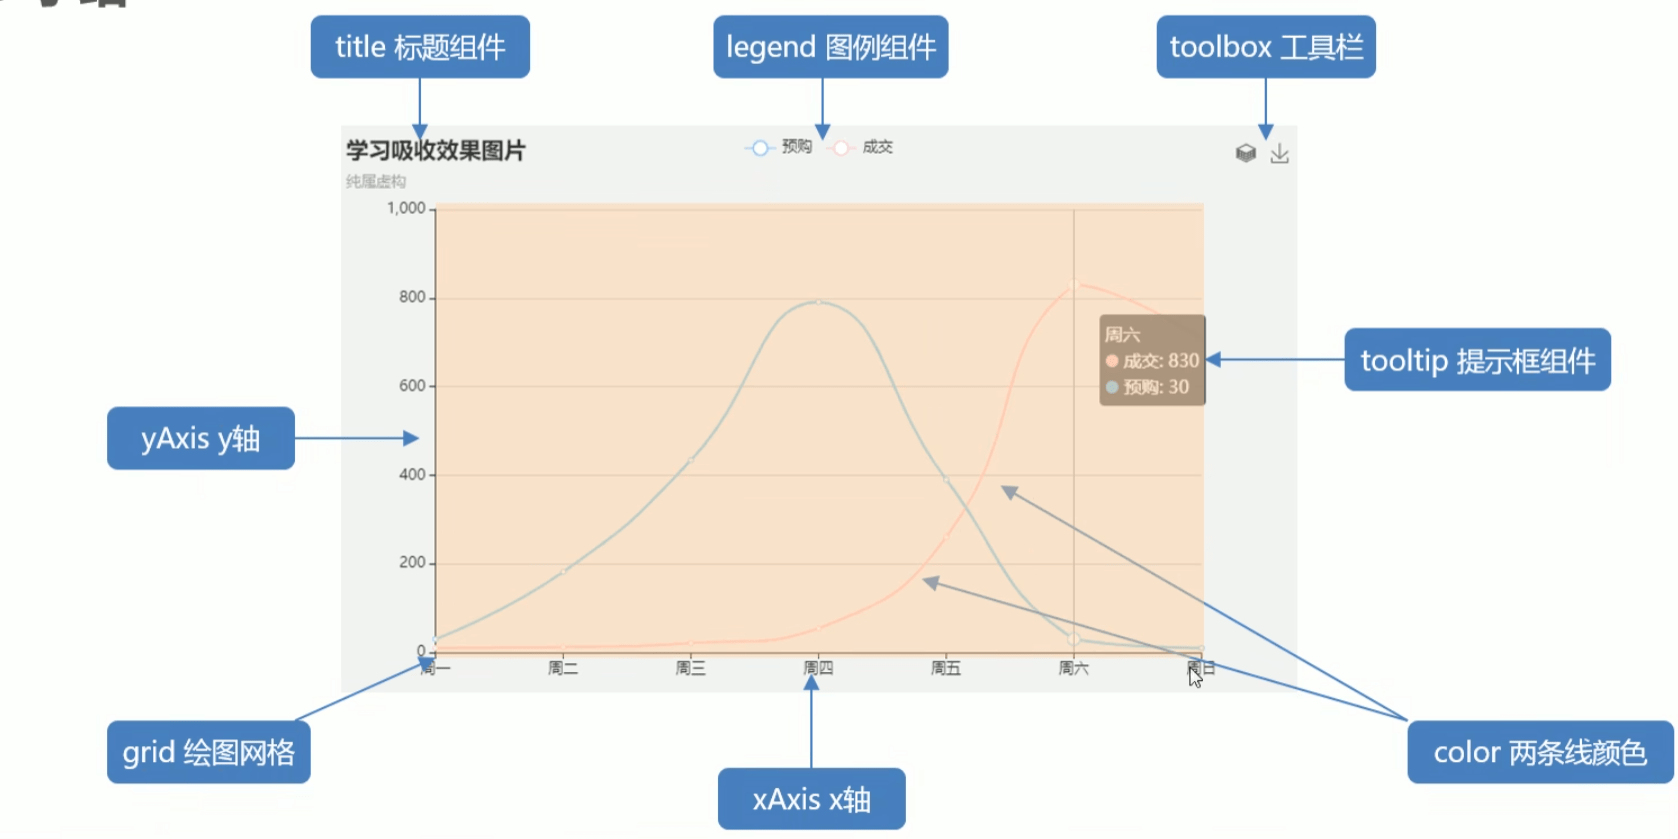1678x839 pixels.
Task: Toggle the 预购 series in the legend
Action: 778,147
